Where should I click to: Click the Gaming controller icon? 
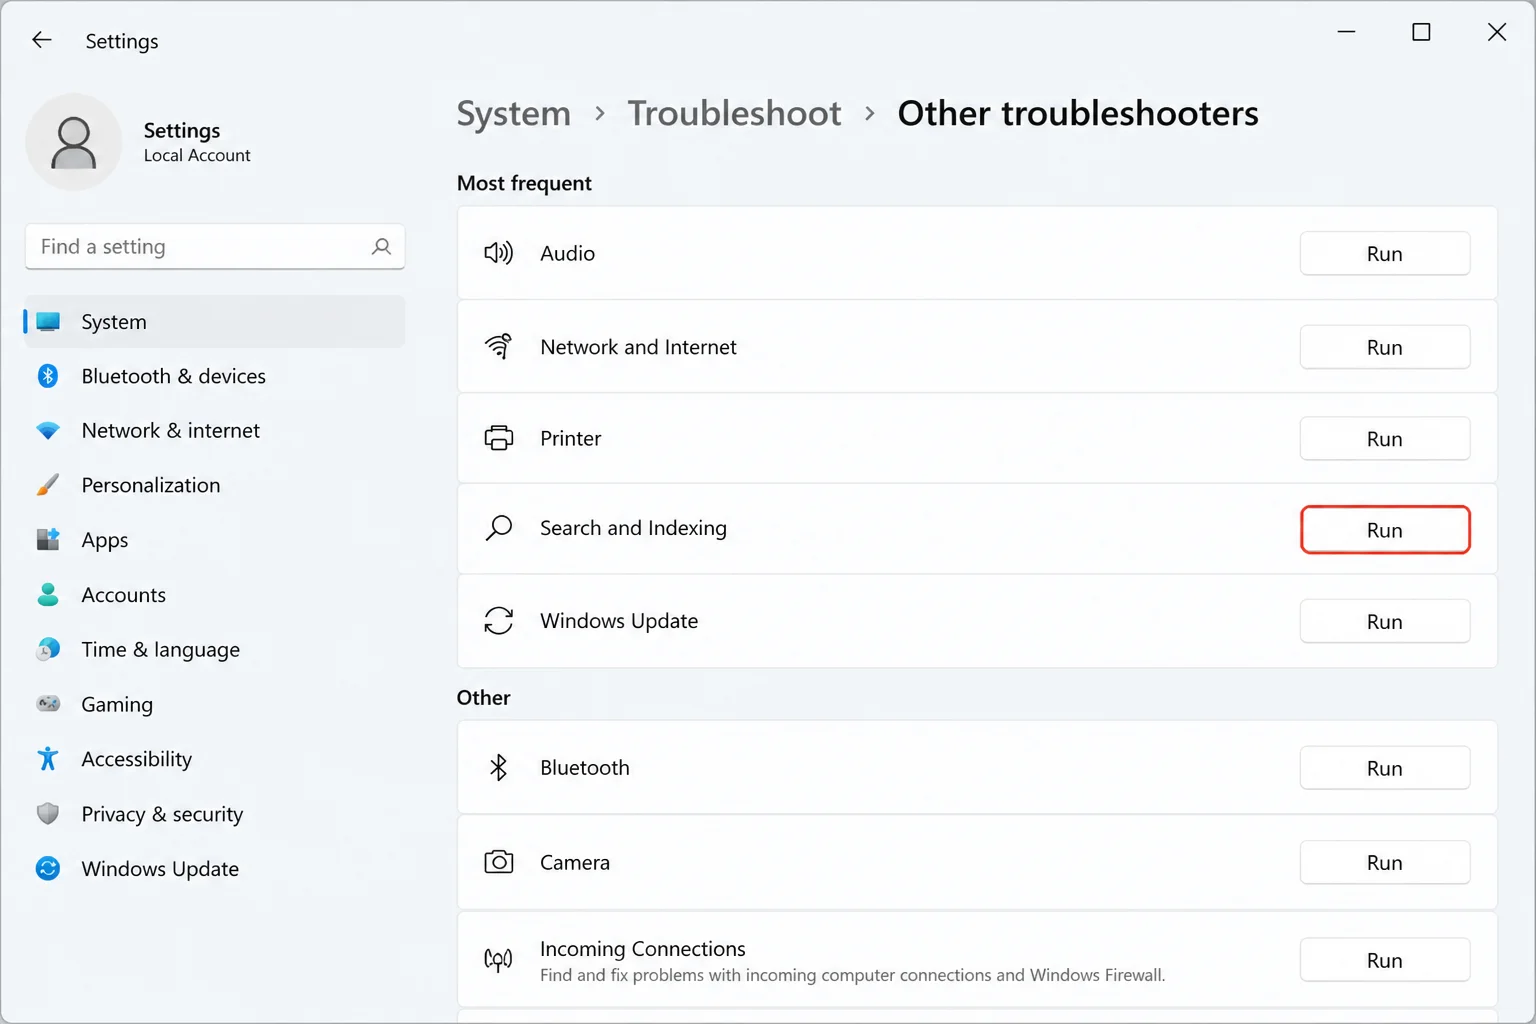48,704
